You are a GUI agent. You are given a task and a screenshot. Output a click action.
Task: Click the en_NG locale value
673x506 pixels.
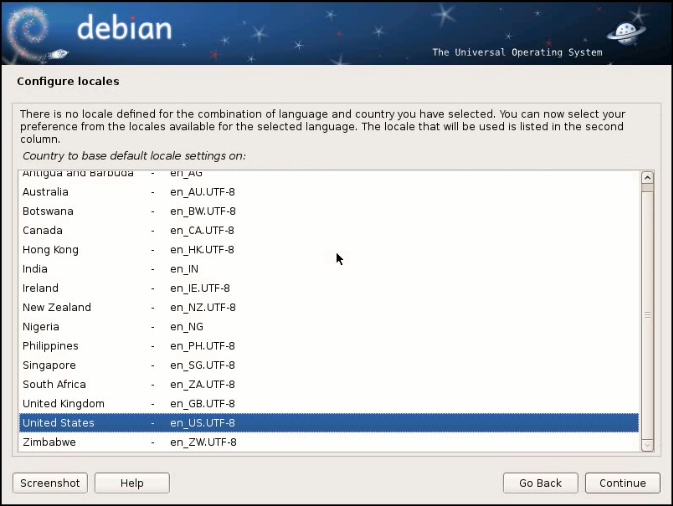[187, 327]
